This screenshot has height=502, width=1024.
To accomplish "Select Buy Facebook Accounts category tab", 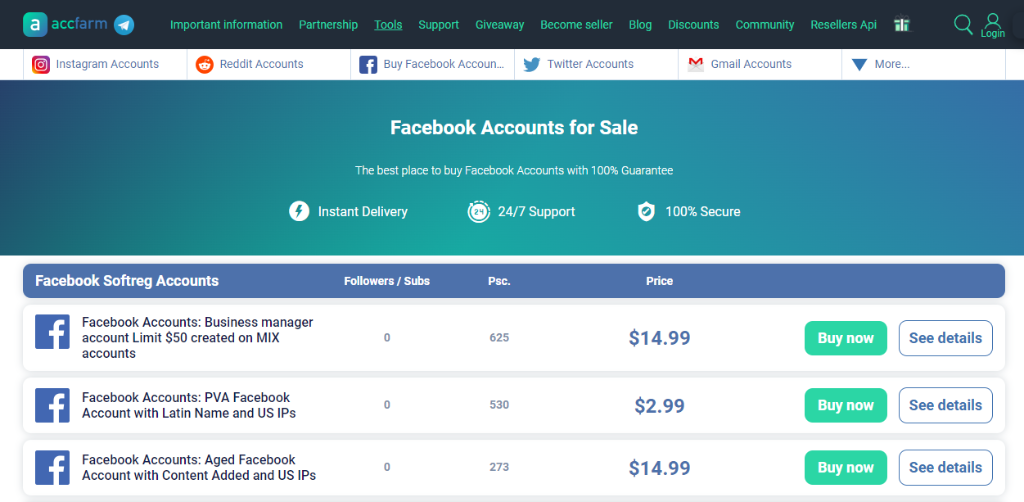I will coord(433,65).
